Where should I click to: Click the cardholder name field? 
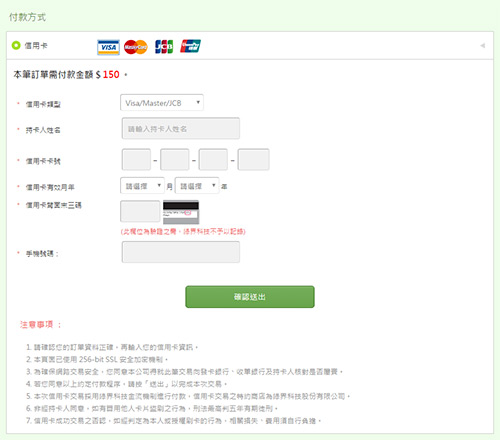coord(181,128)
